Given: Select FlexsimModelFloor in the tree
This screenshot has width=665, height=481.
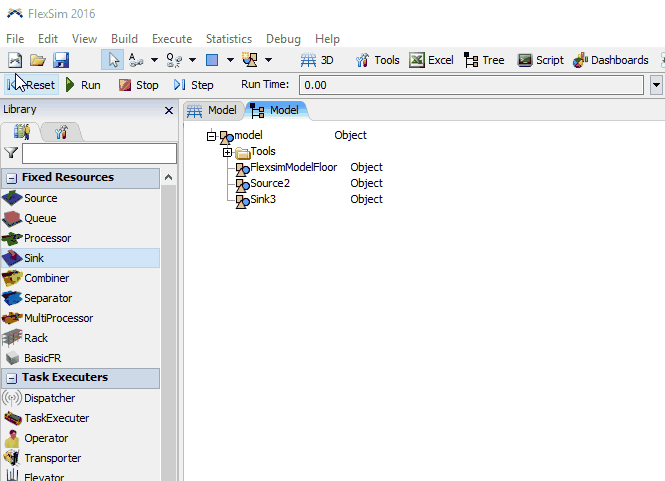Looking at the screenshot, I should pyautogui.click(x=293, y=167).
